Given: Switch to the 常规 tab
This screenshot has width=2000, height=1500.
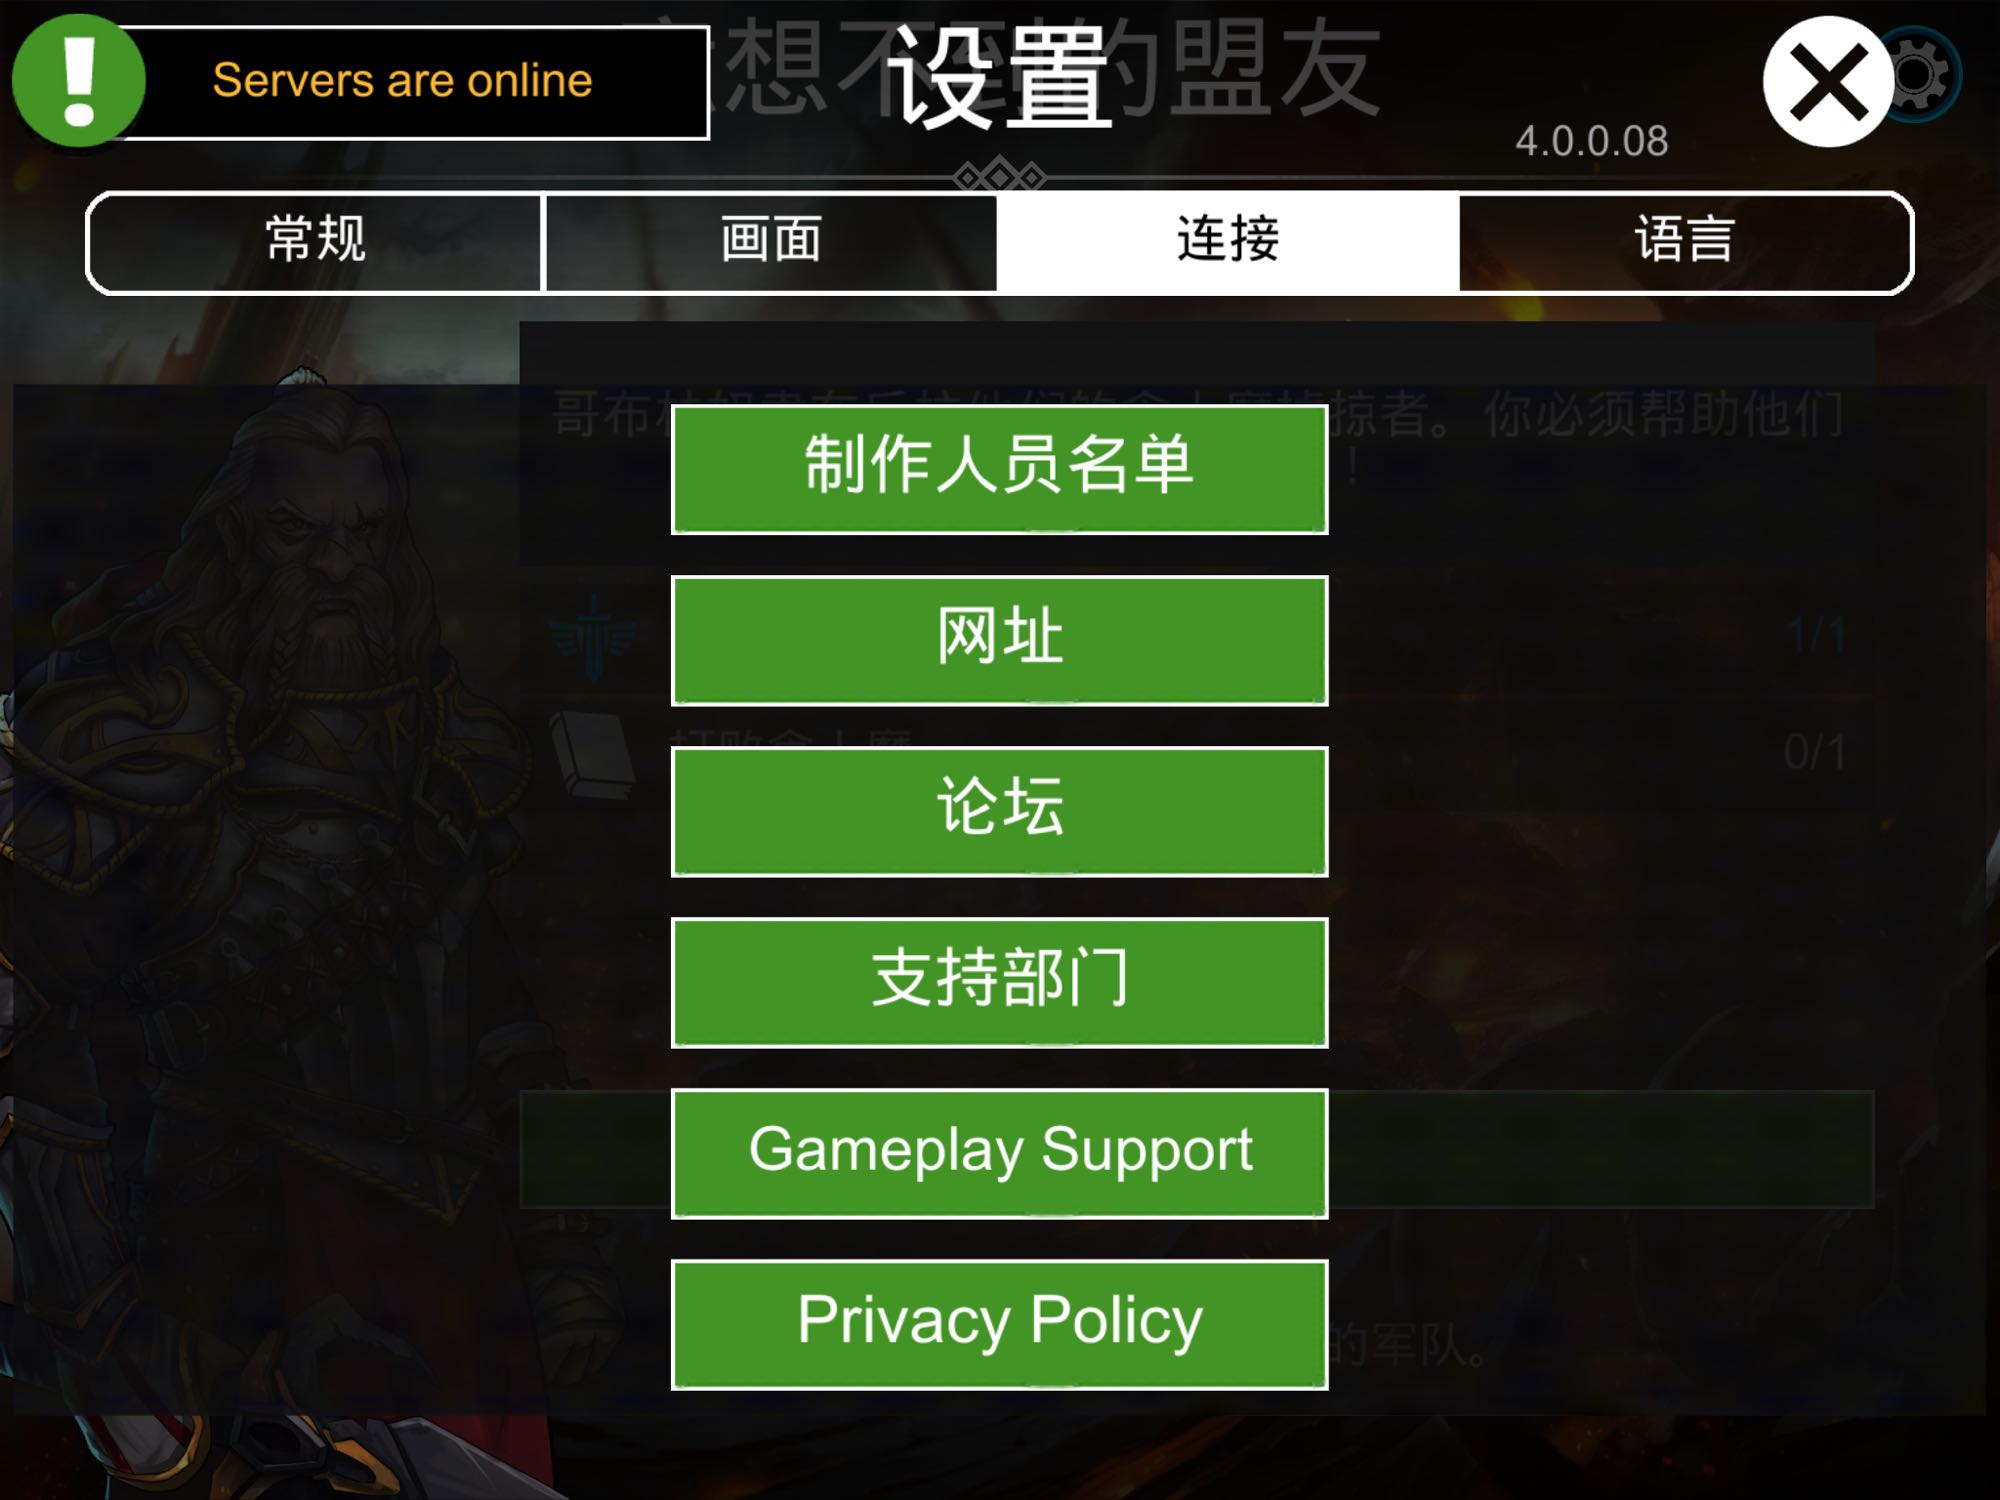Looking at the screenshot, I should 316,241.
